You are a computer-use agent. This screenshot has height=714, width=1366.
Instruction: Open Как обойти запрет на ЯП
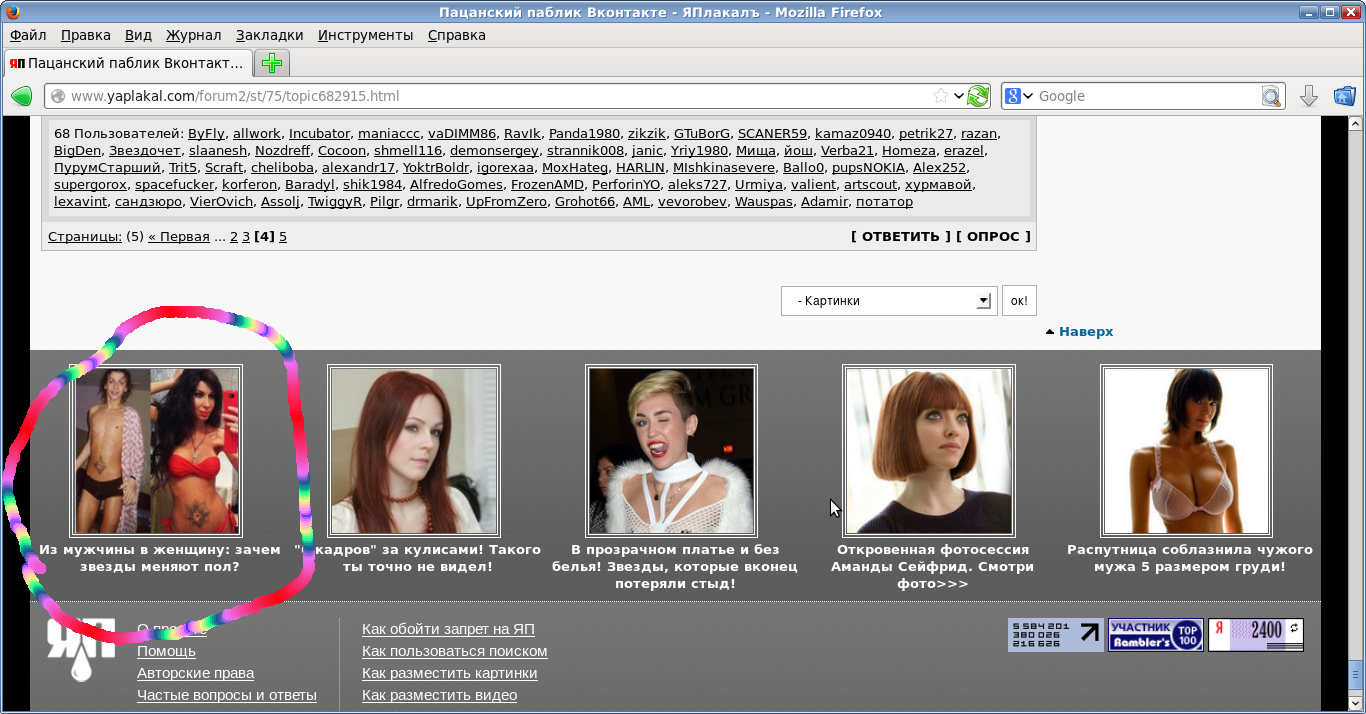click(x=448, y=629)
